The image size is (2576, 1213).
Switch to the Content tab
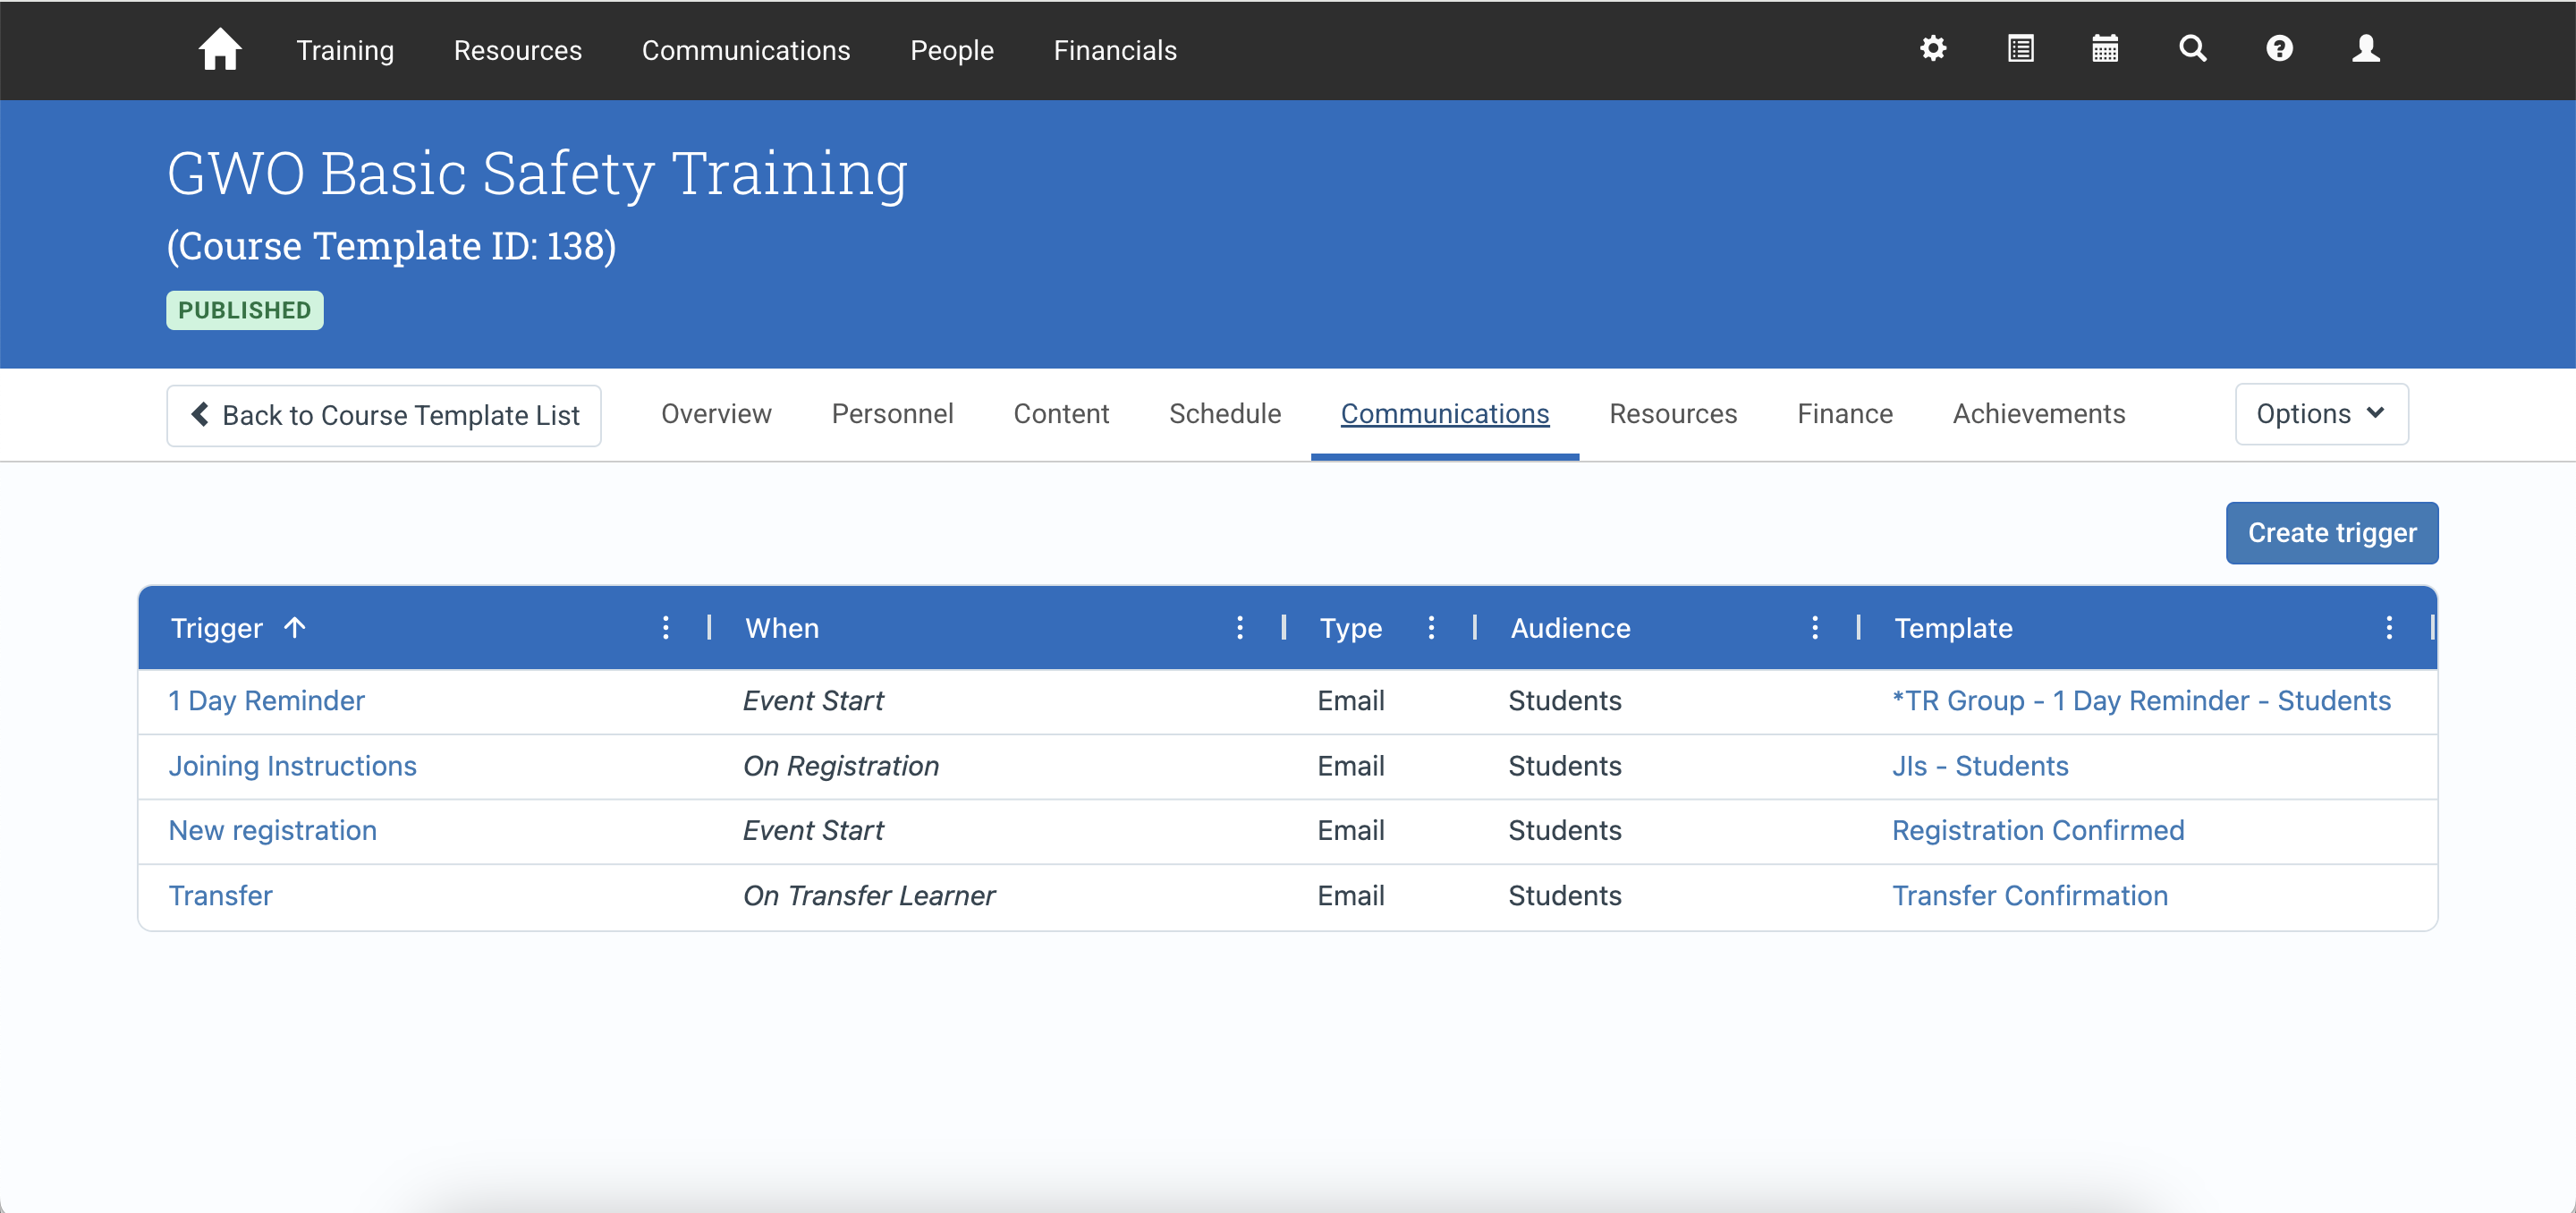pos(1061,414)
